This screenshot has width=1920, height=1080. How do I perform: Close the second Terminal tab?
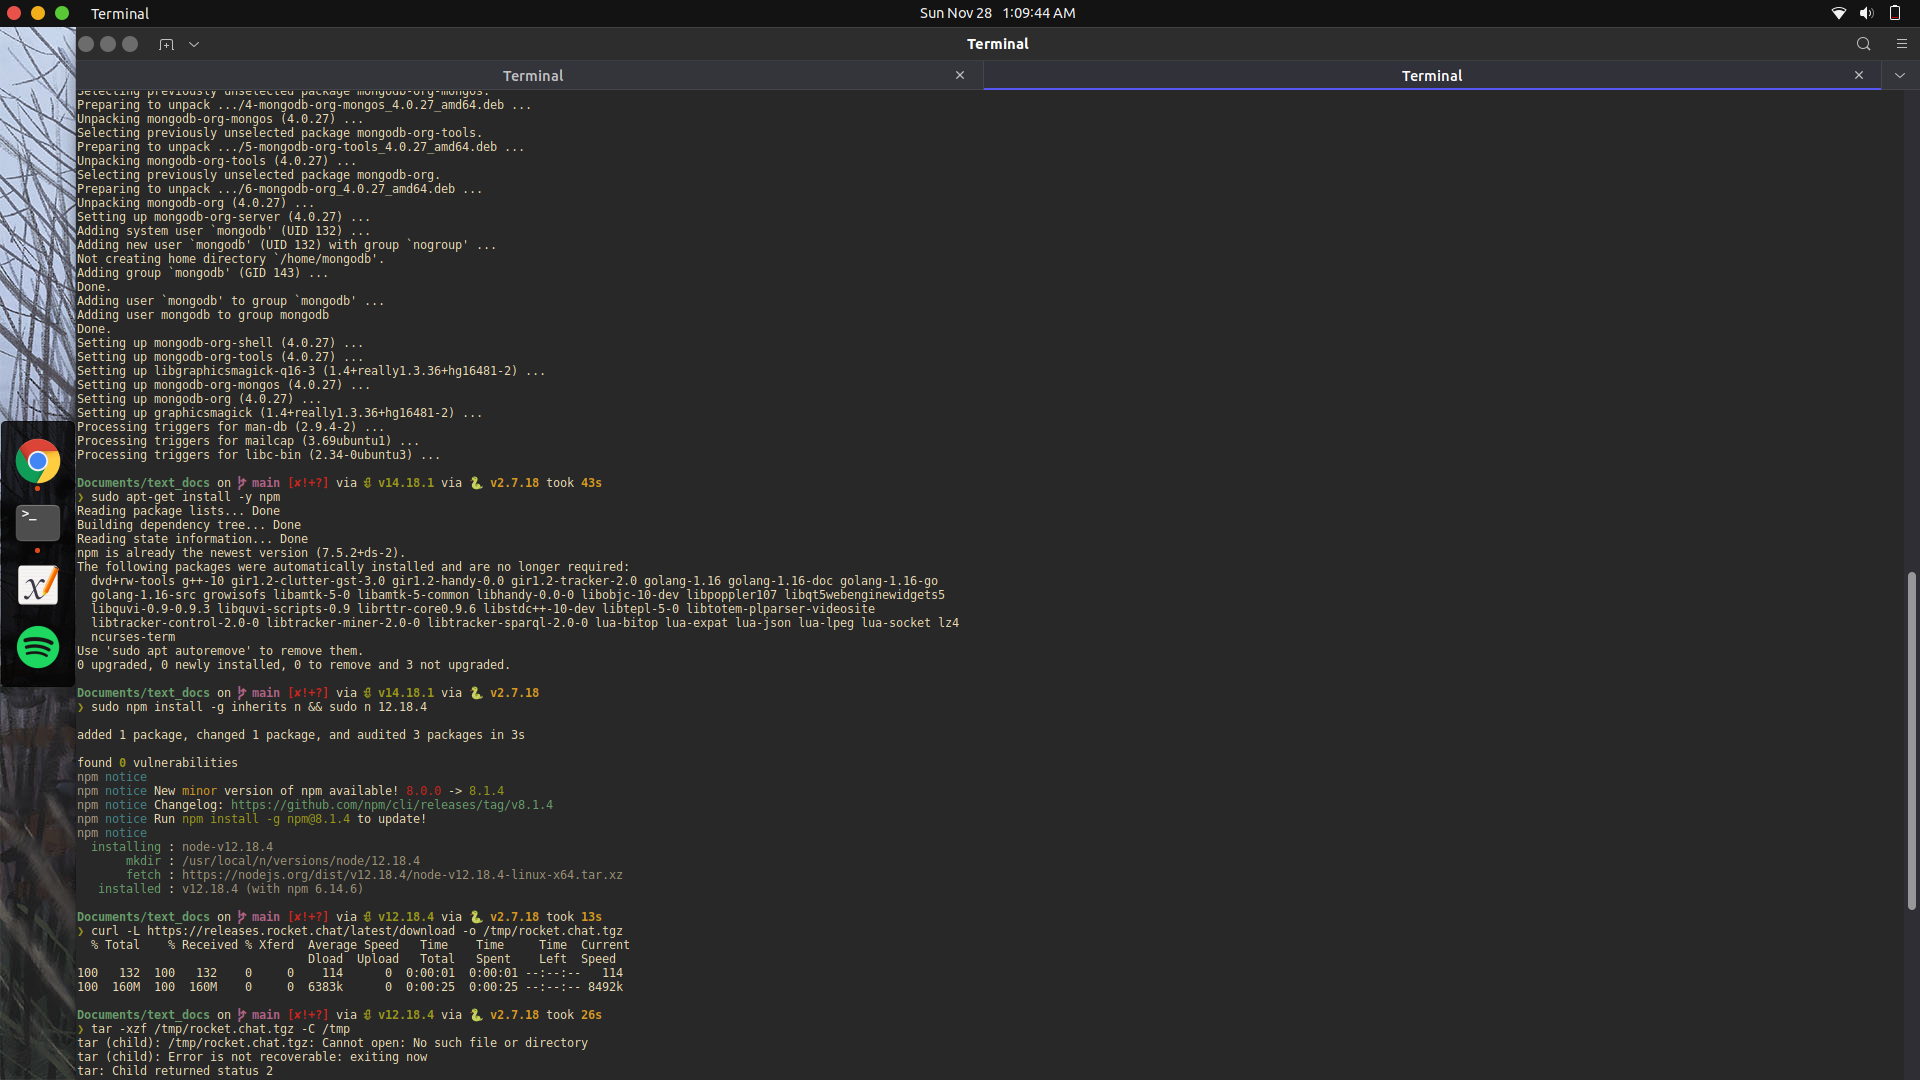coord(1859,75)
